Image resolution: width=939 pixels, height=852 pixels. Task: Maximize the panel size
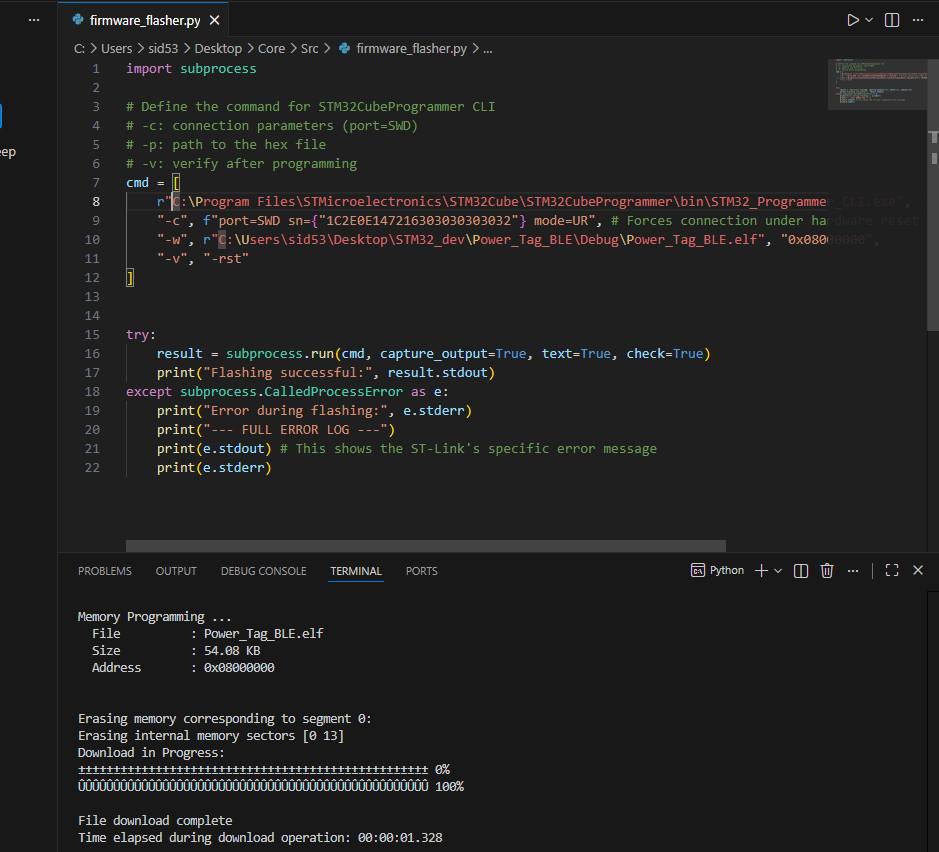tap(892, 571)
